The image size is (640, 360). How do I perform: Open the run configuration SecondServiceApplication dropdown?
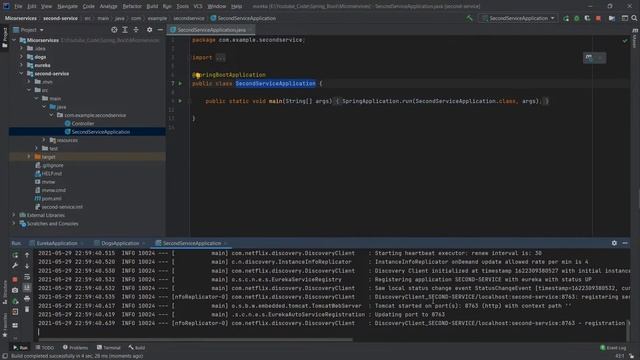tap(518, 18)
